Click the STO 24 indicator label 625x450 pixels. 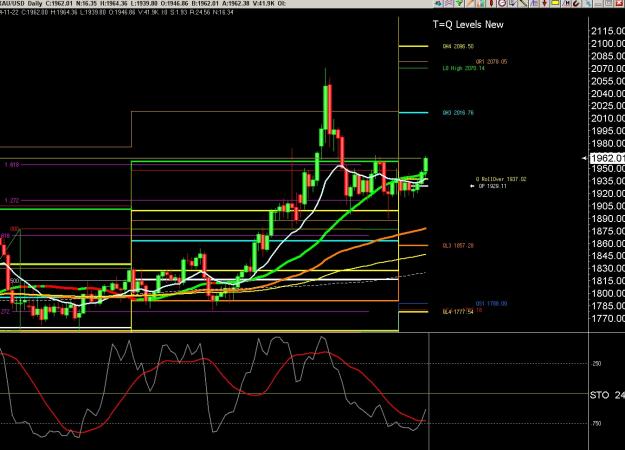(607, 395)
